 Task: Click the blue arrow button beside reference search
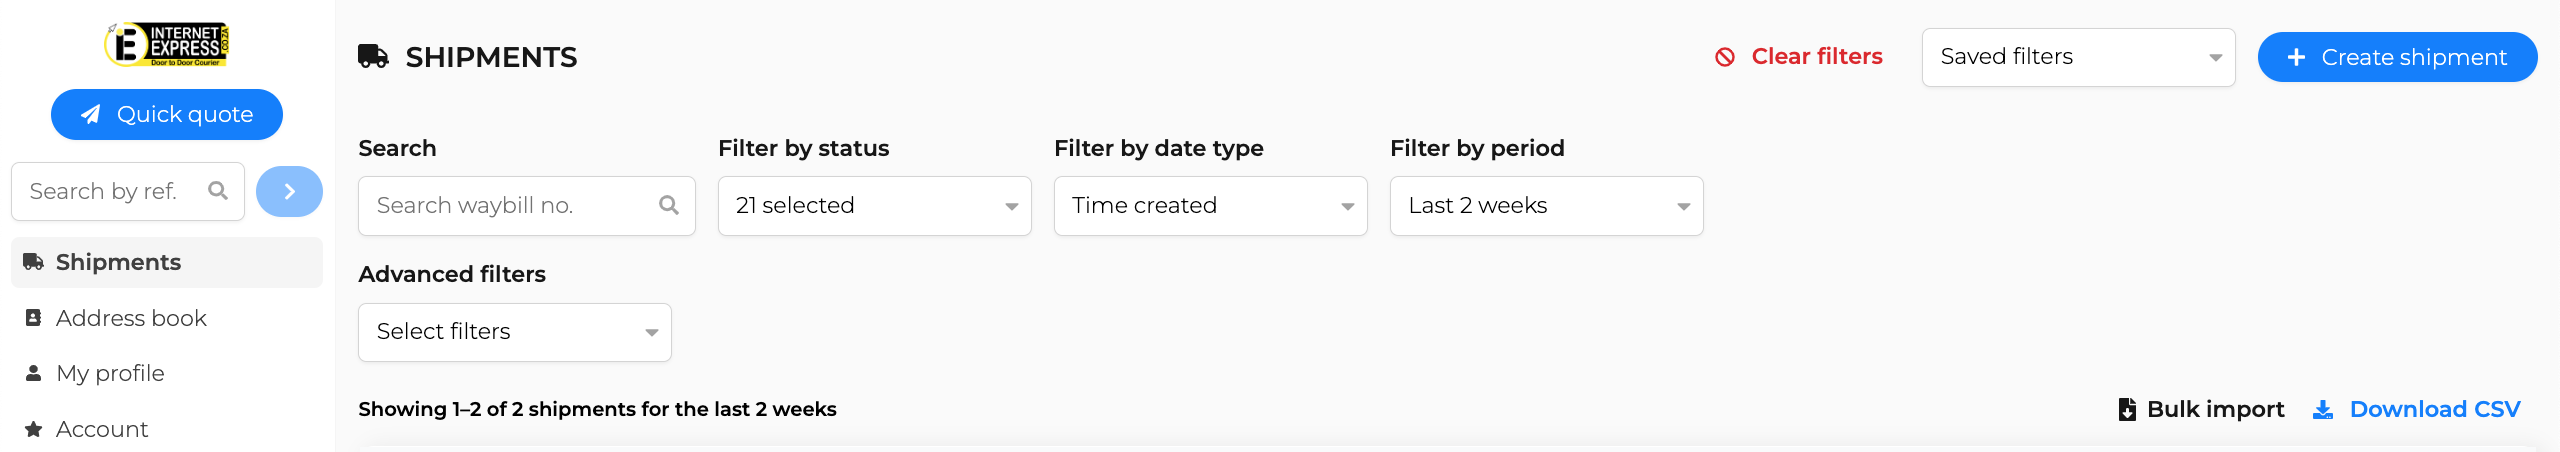pyautogui.click(x=289, y=191)
